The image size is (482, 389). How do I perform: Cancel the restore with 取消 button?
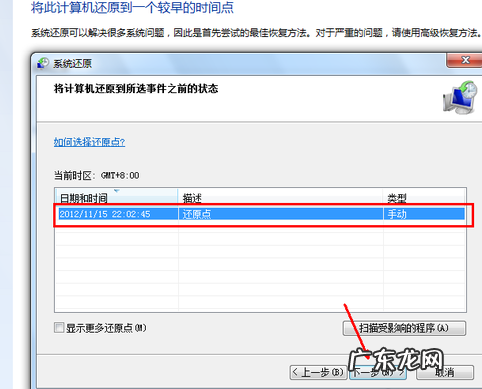click(445, 372)
